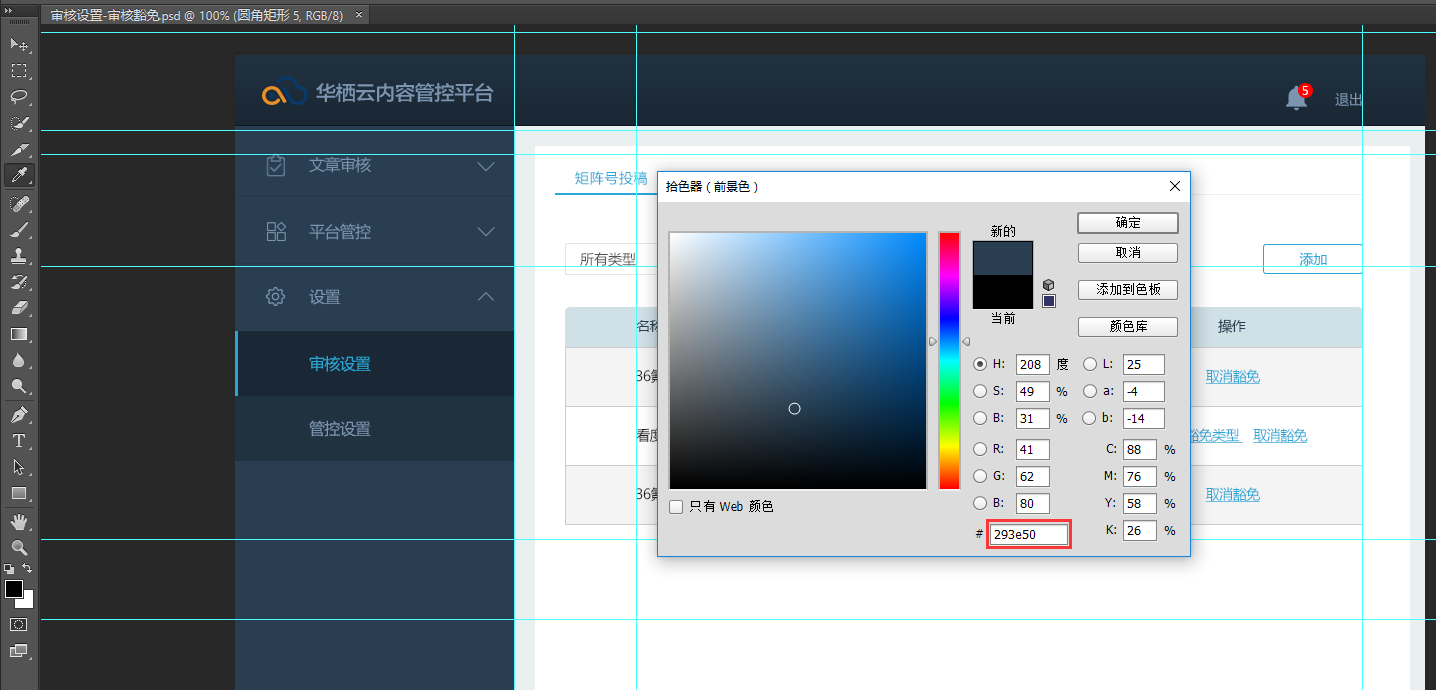Click 添加到色板 button
Viewport: 1436px width, 690px height.
(x=1128, y=290)
